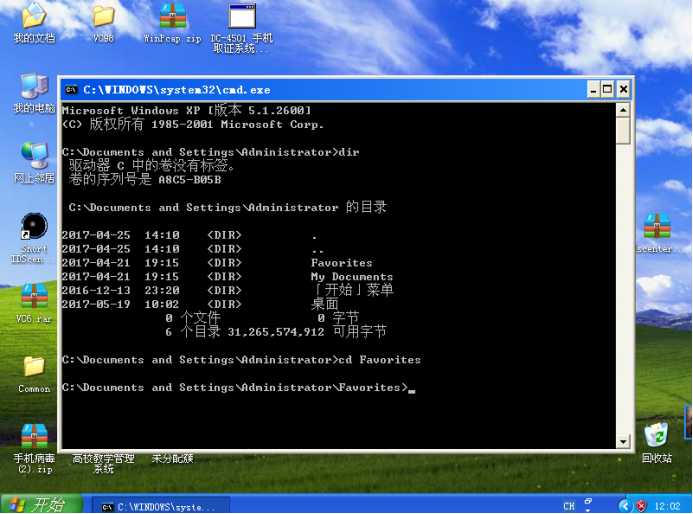693x514 pixels.
Task: Click the scrollbar up arrow in cmd window
Action: click(x=623, y=110)
